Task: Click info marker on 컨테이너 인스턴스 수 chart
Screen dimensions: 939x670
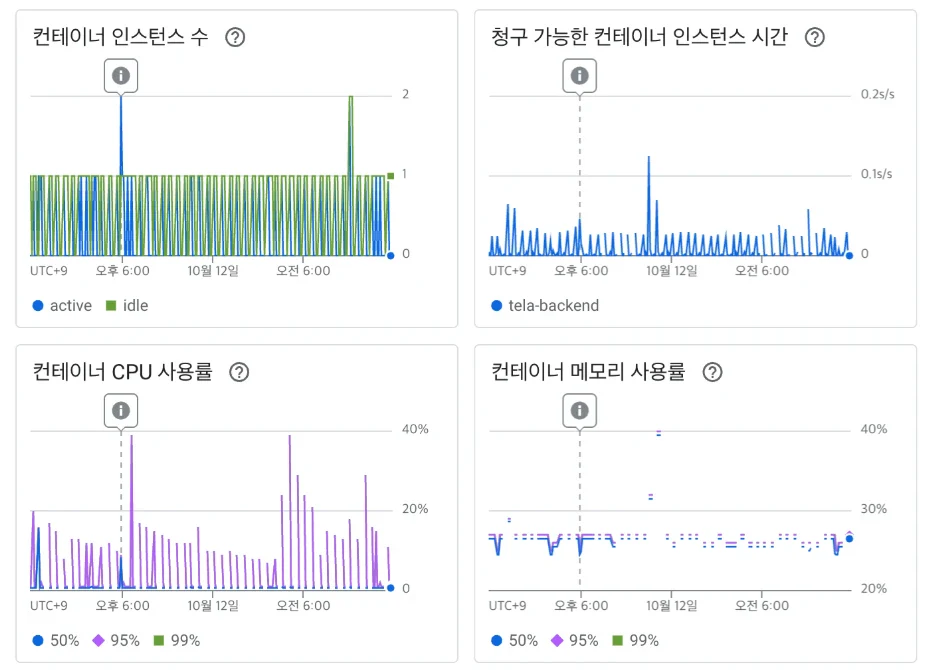Action: point(121,75)
